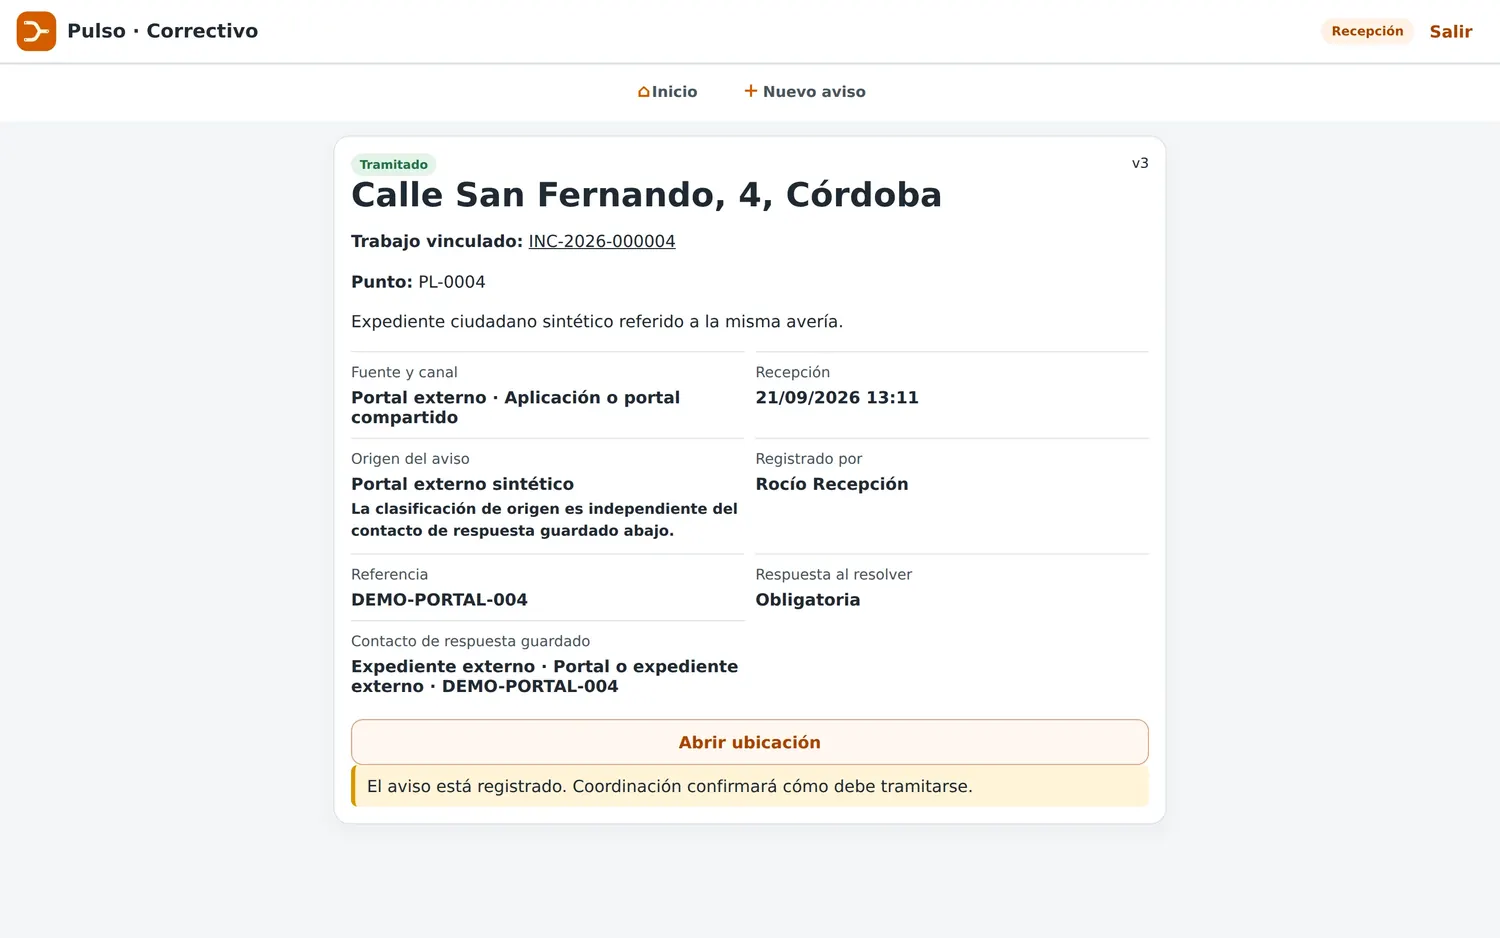The height and width of the screenshot is (938, 1500).
Task: Click the reference DEMO-PORTAL-004 under Referencia
Action: coord(439,600)
